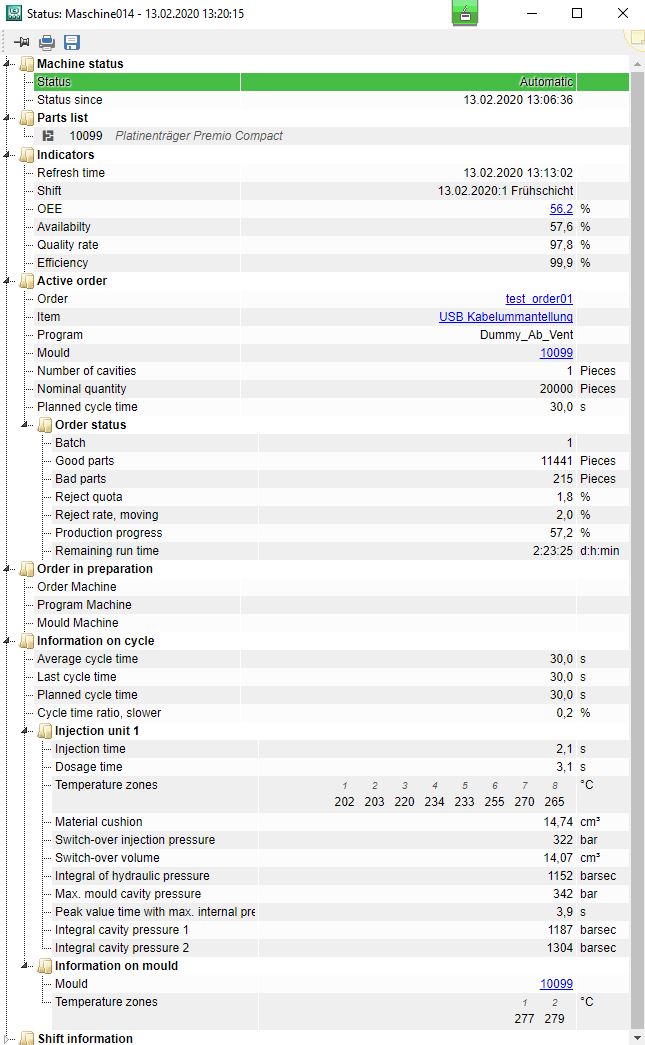The image size is (645, 1045).
Task: Select the Order Machine row
Action: (331, 587)
